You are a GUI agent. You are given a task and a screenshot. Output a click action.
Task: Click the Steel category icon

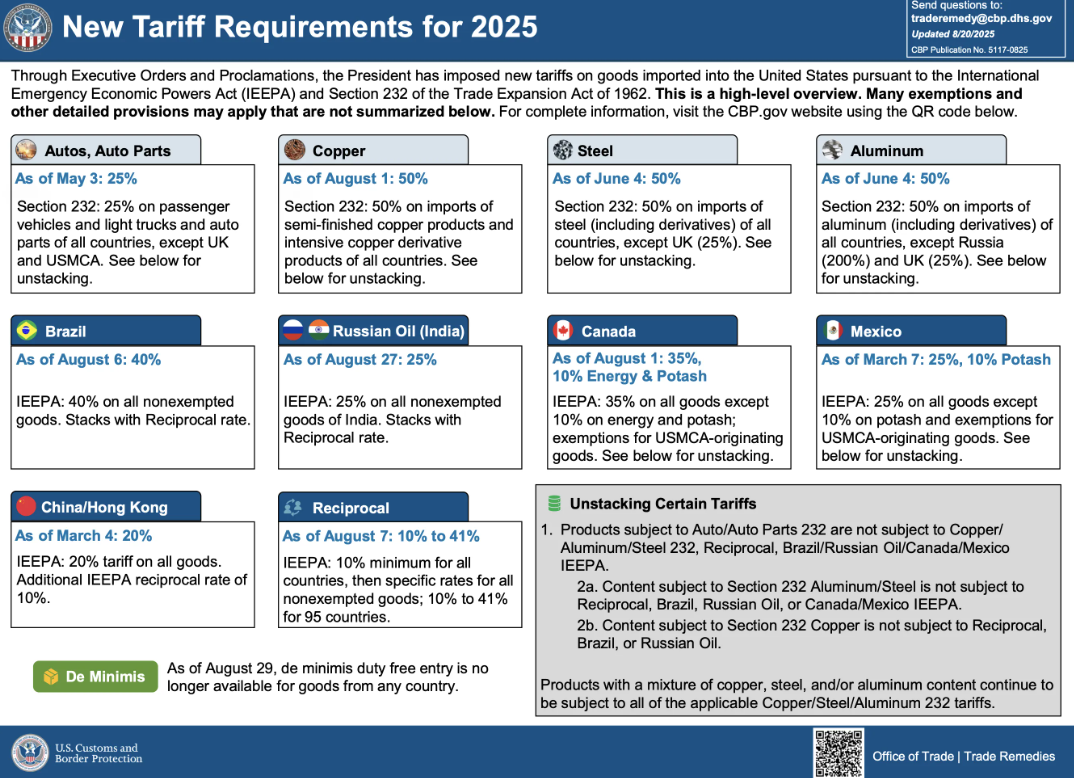click(562, 150)
